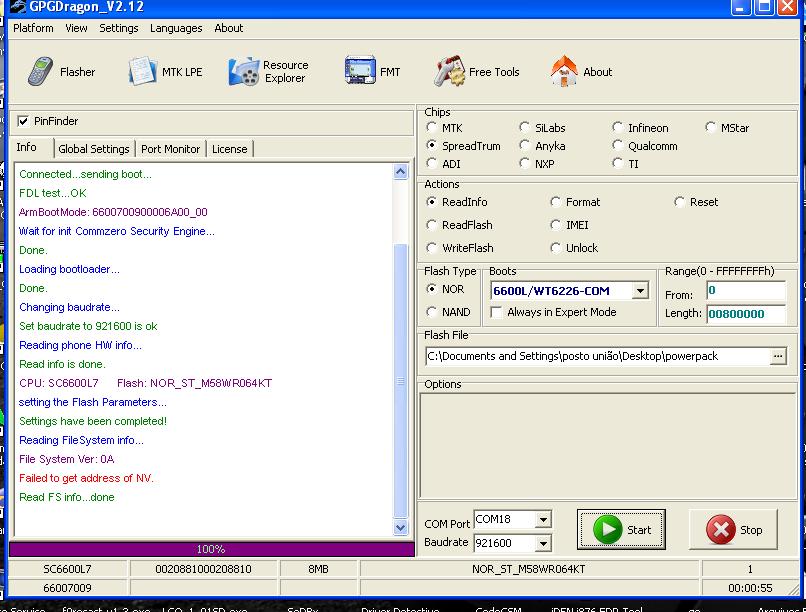
Task: Select Qualcomm as the chip
Action: tap(617, 145)
